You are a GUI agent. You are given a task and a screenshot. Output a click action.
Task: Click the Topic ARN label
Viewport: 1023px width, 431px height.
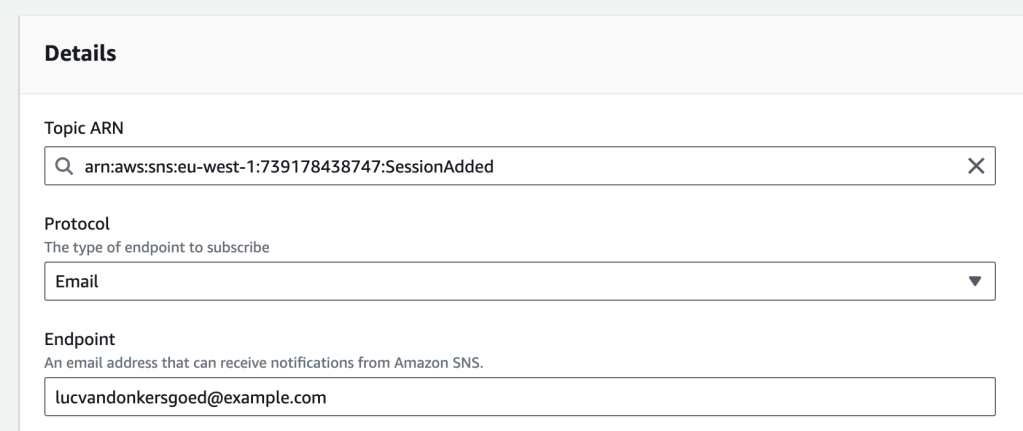(x=84, y=129)
